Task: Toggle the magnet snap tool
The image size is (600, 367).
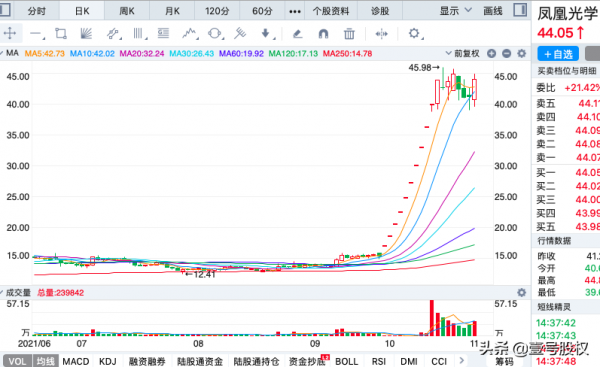Action: [x=323, y=34]
